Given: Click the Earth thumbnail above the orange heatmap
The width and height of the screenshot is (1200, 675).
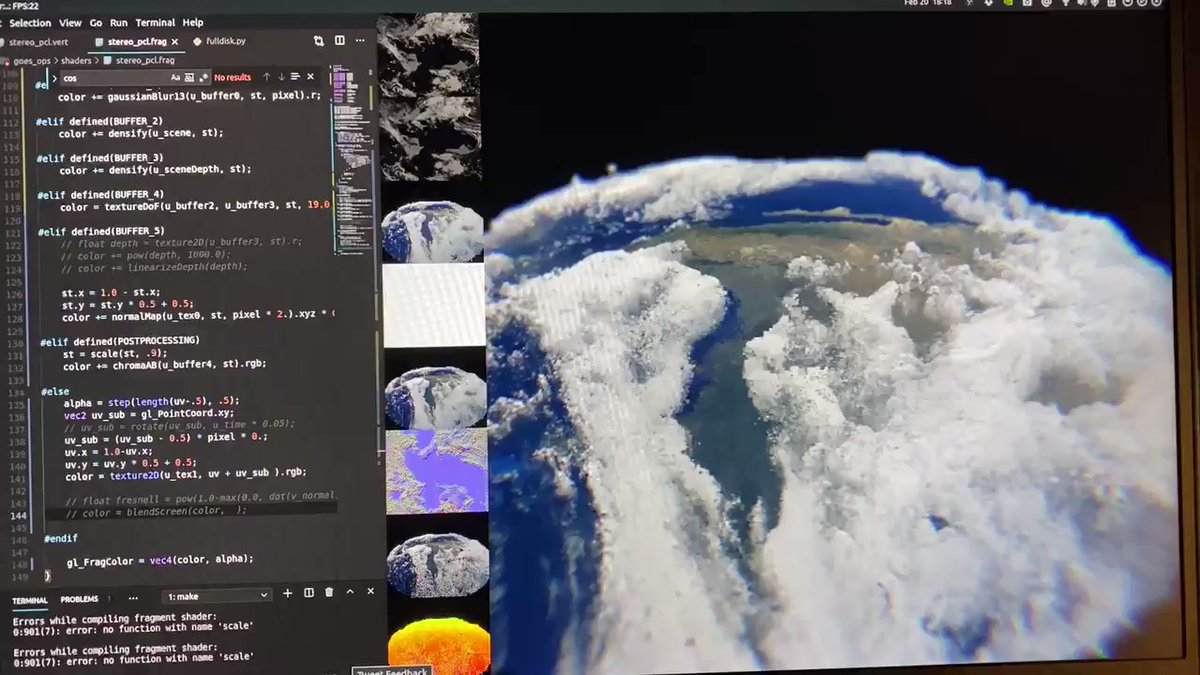Looking at the screenshot, I should pos(437,565).
